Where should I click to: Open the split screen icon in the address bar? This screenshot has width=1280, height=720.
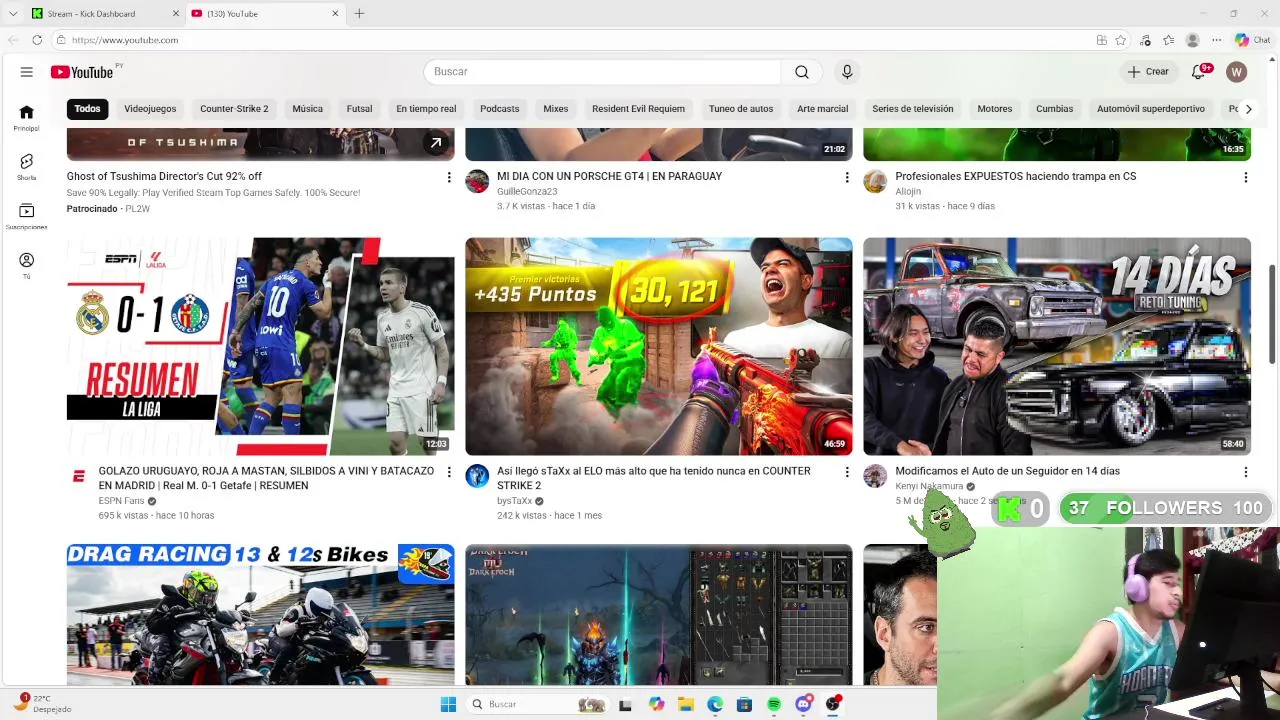[x=1101, y=40]
